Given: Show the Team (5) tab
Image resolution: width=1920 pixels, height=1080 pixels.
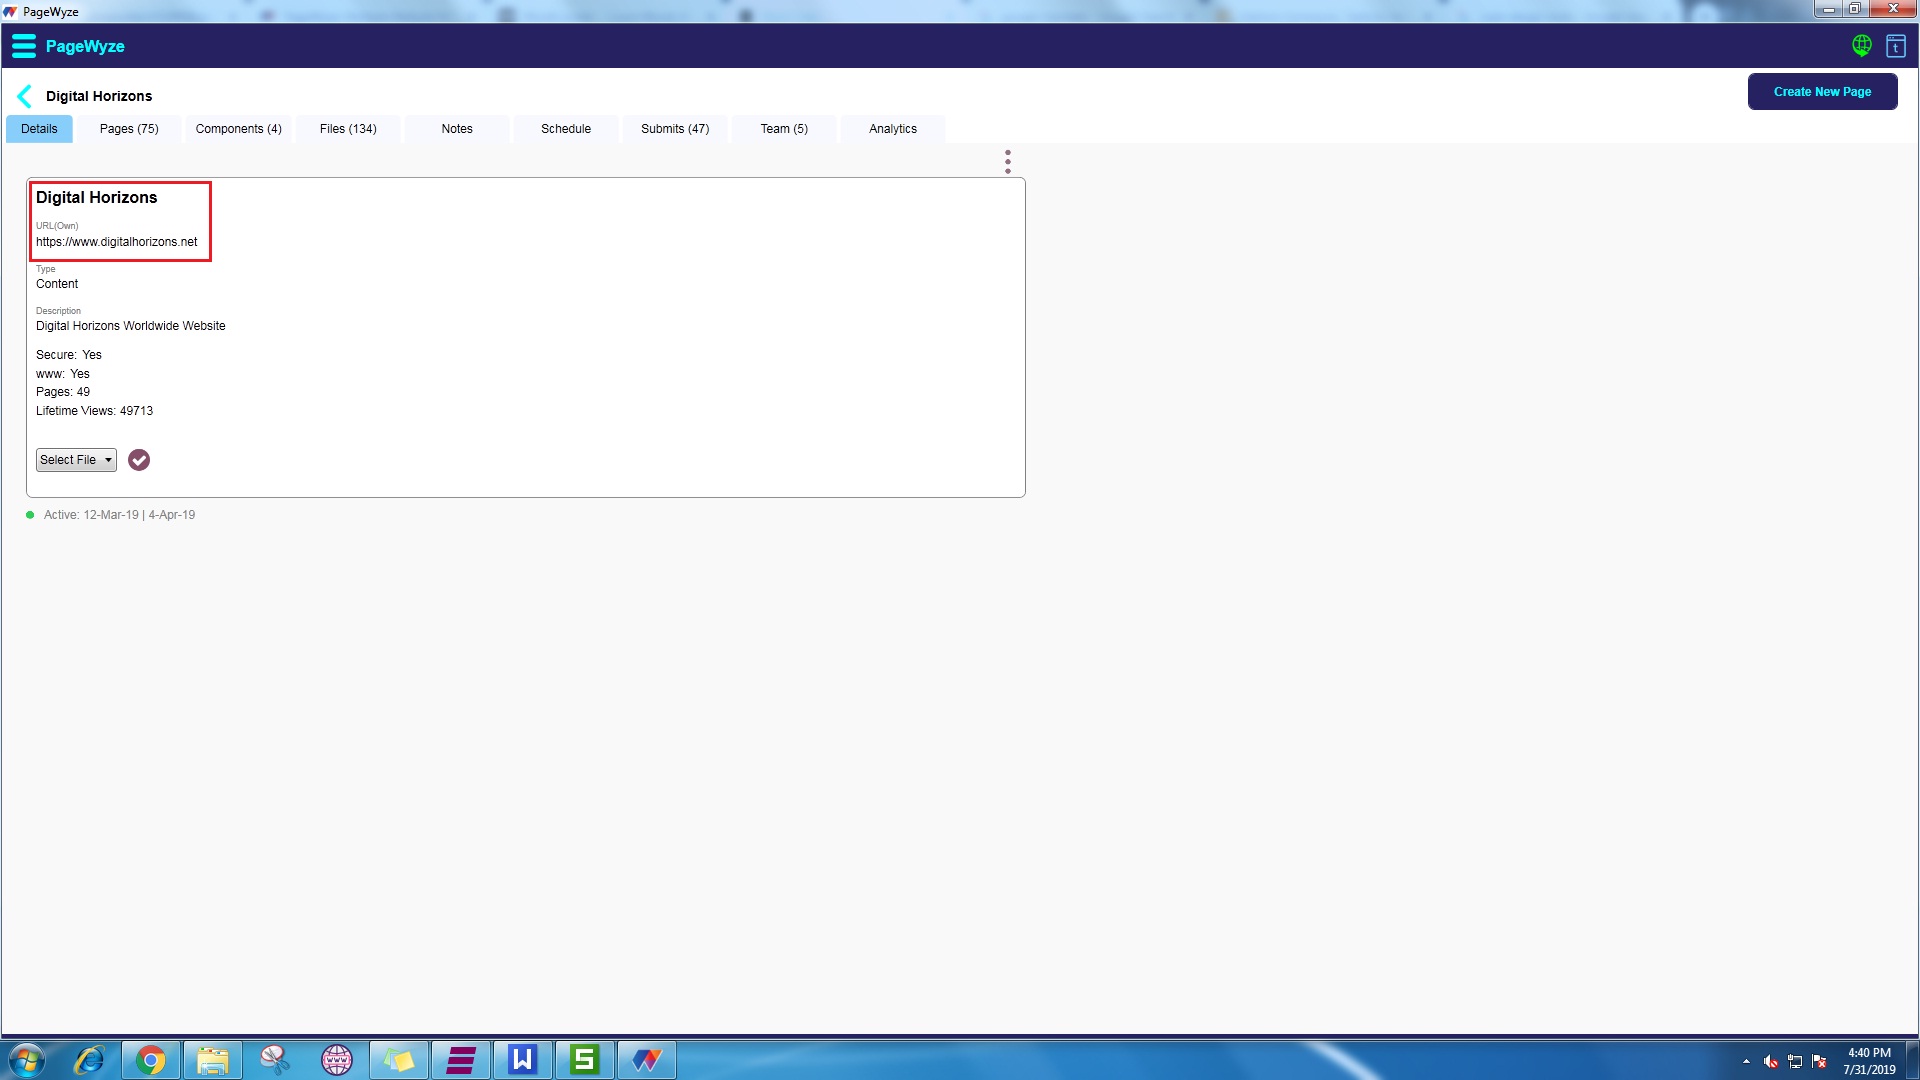Looking at the screenshot, I should click(783, 129).
